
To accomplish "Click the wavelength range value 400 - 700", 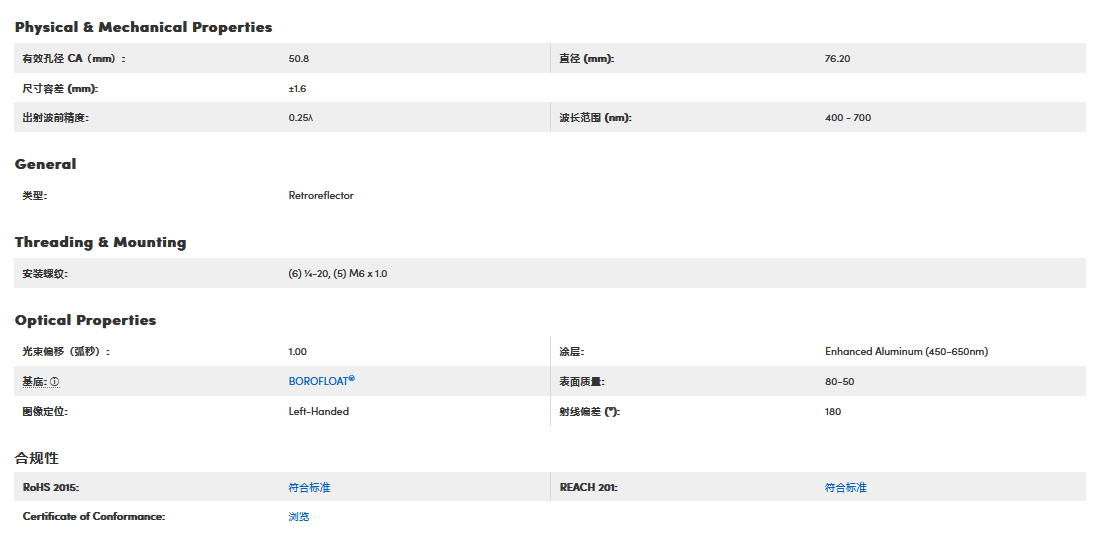I will (847, 118).
